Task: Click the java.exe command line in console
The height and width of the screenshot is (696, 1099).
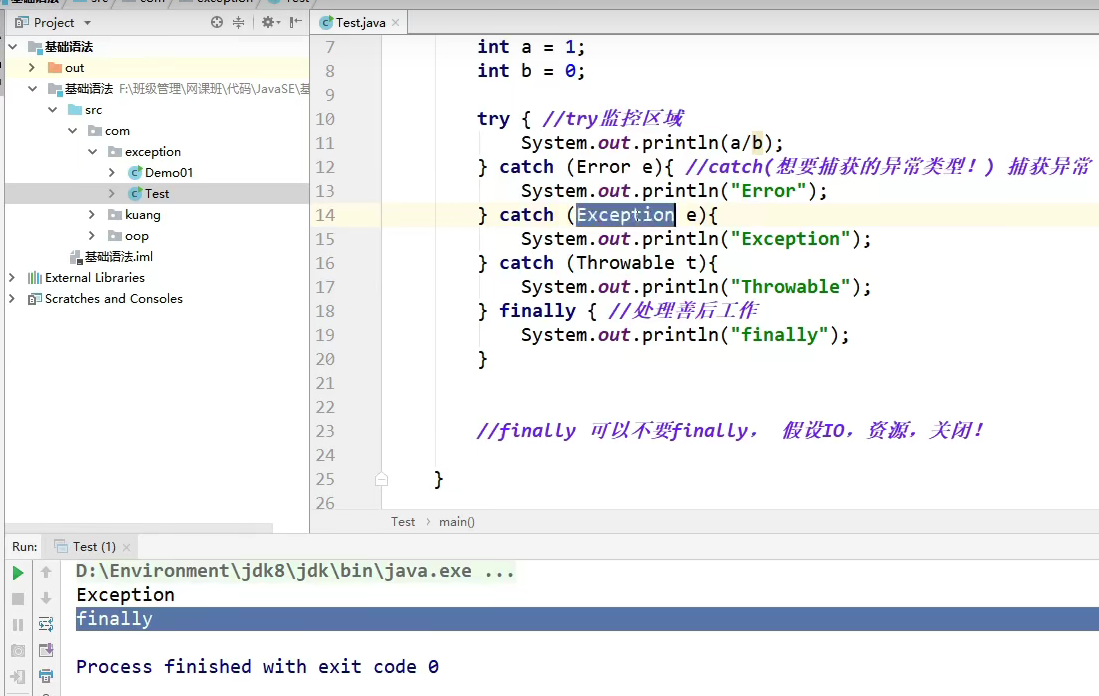Action: click(295, 571)
